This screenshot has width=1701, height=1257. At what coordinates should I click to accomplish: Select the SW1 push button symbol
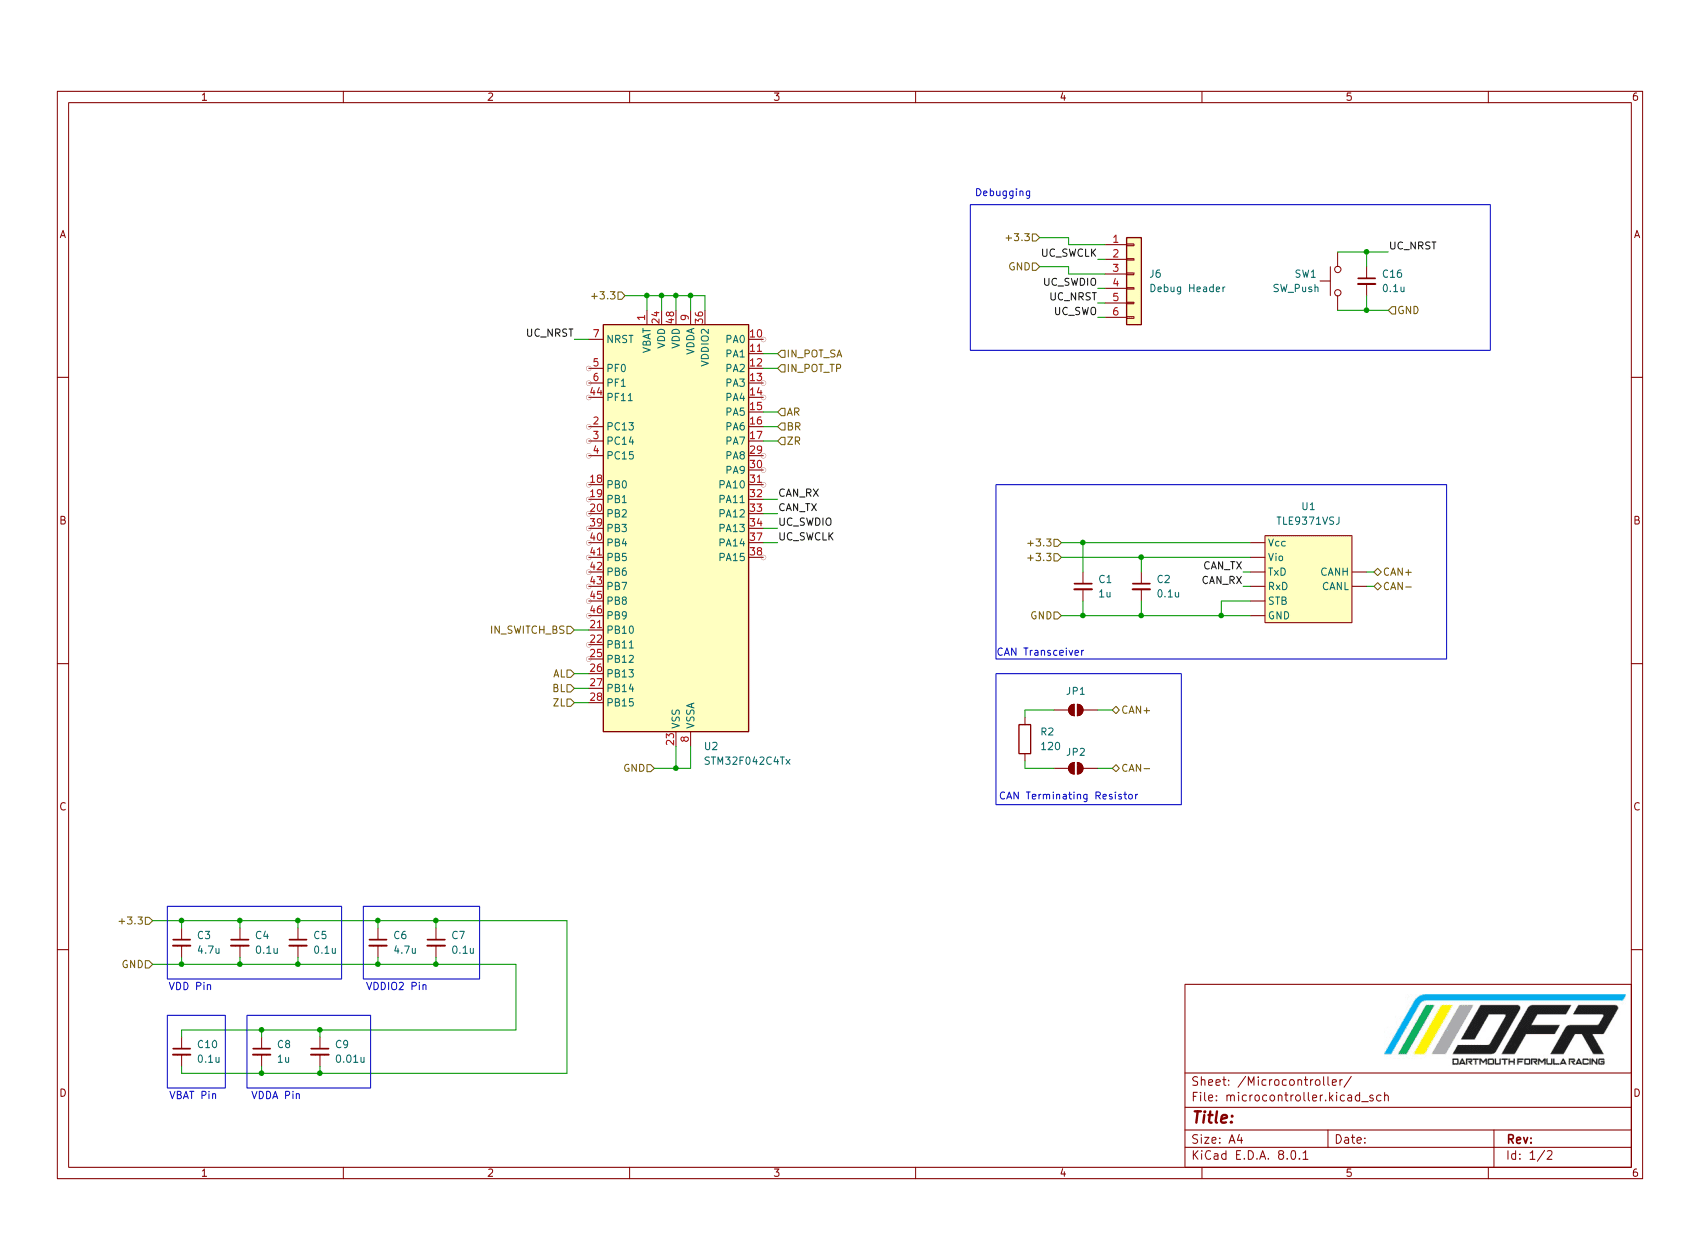click(1335, 281)
